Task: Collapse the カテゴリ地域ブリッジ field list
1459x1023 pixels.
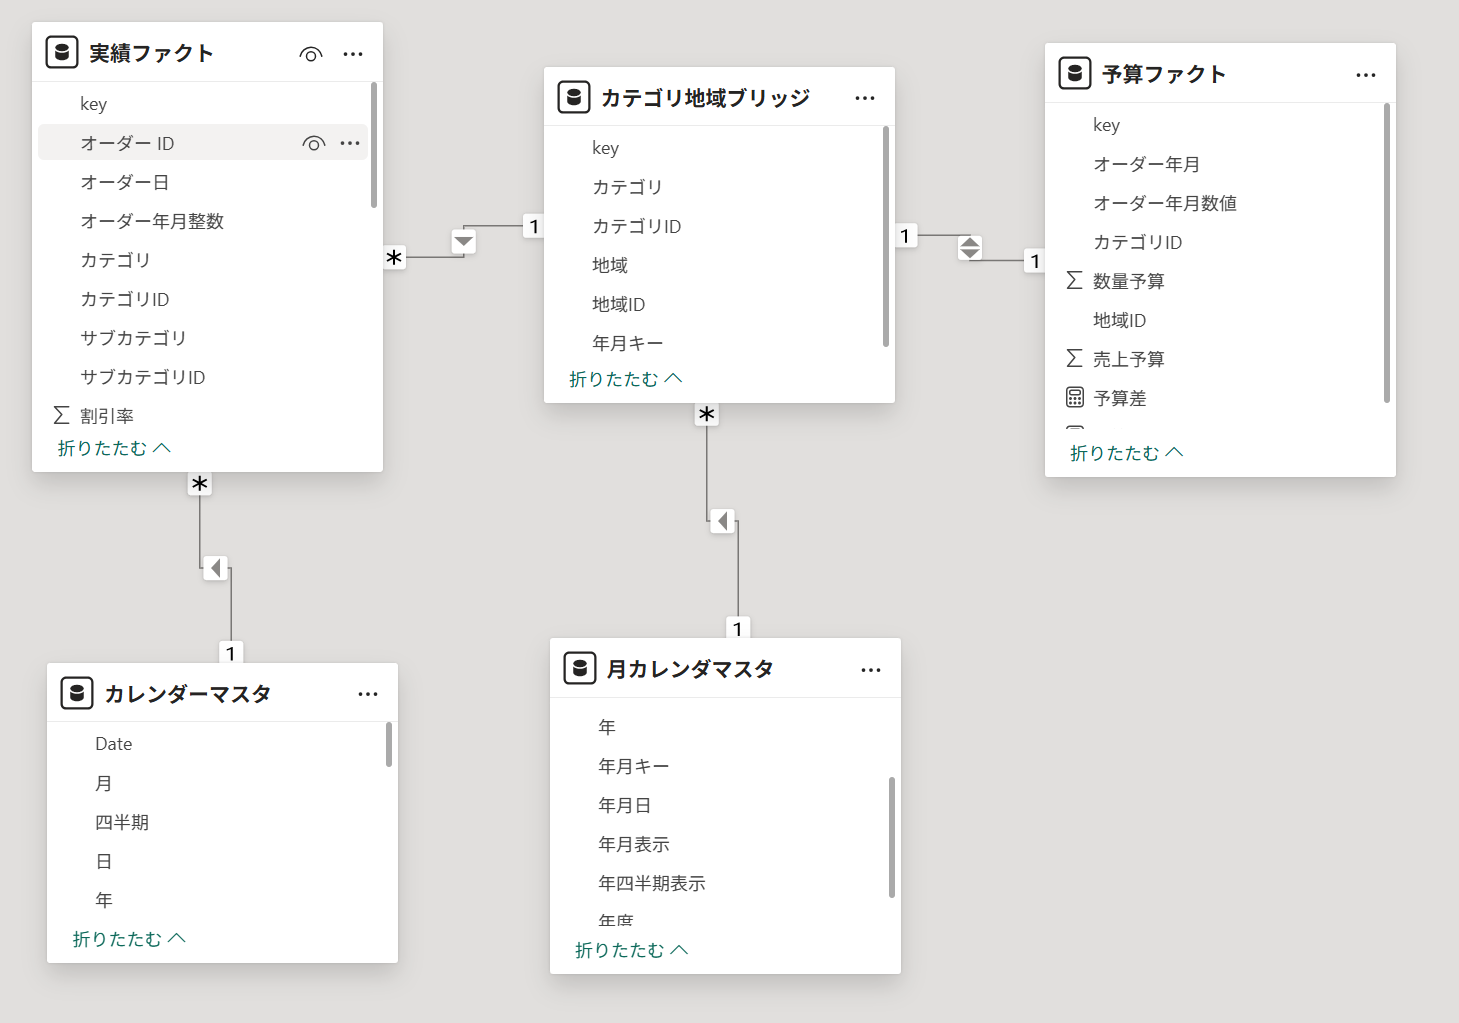Action: (x=625, y=379)
